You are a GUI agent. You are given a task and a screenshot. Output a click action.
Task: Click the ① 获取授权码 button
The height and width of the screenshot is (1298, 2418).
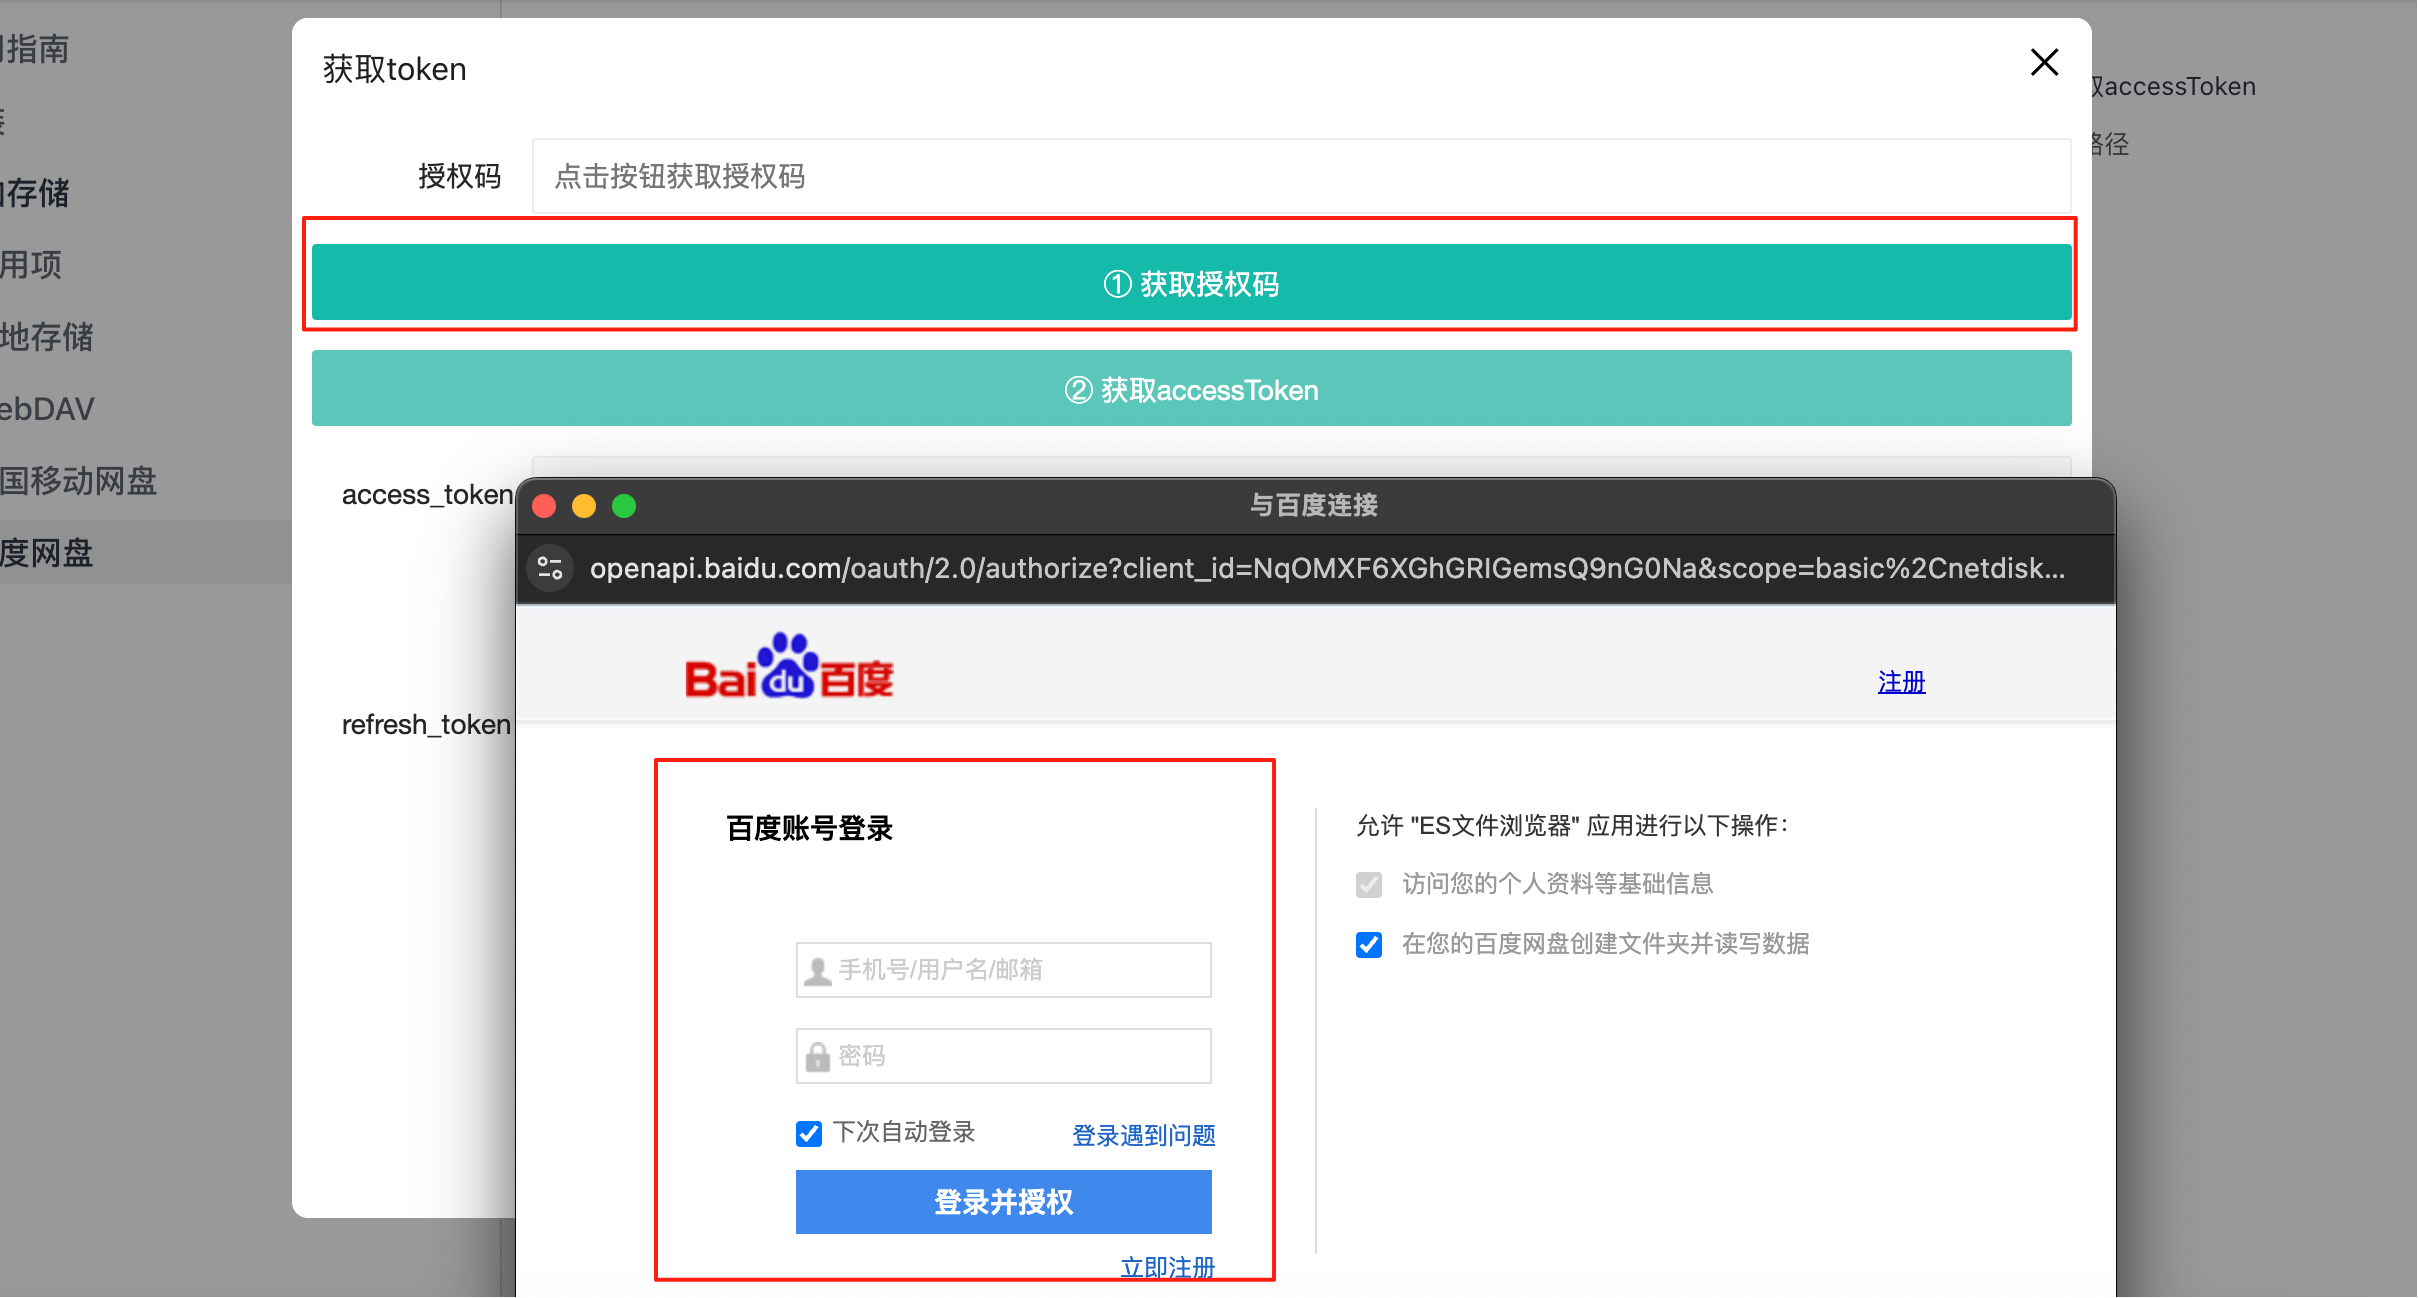coord(1191,283)
